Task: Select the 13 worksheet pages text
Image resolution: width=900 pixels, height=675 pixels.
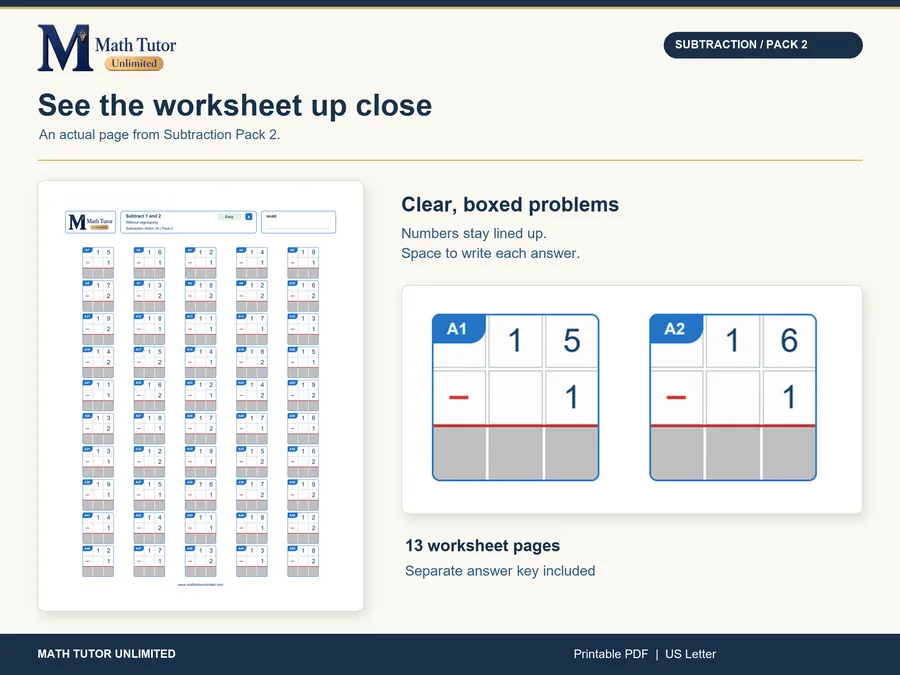Action: point(483,546)
